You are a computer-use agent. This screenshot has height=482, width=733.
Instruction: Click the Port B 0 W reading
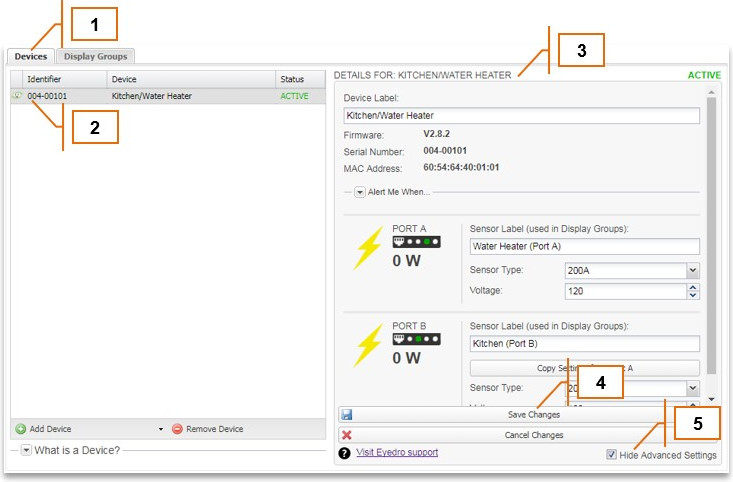point(406,358)
